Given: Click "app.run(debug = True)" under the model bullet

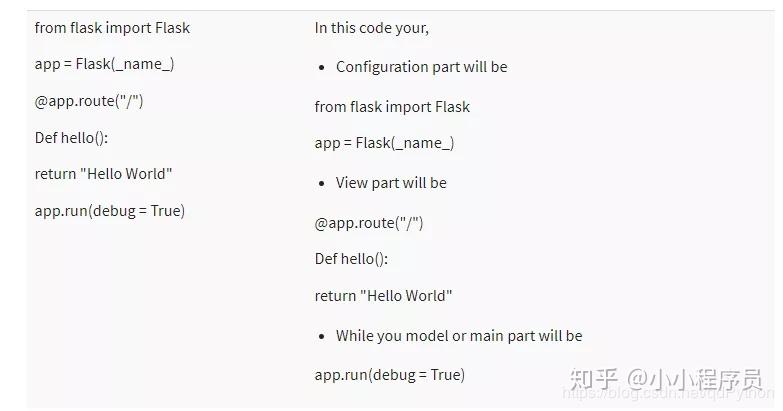Looking at the screenshot, I should click(389, 375).
